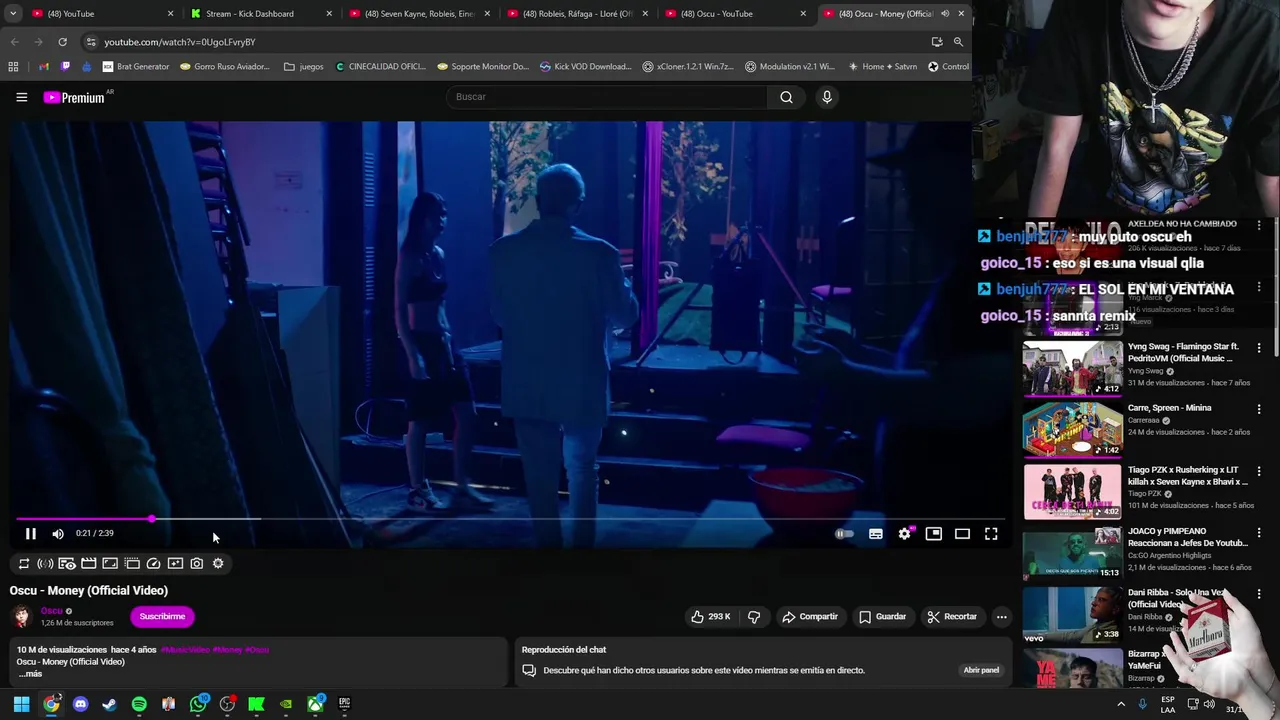
Task: Open the YouTube hamburger guide menu
Action: 21,97
